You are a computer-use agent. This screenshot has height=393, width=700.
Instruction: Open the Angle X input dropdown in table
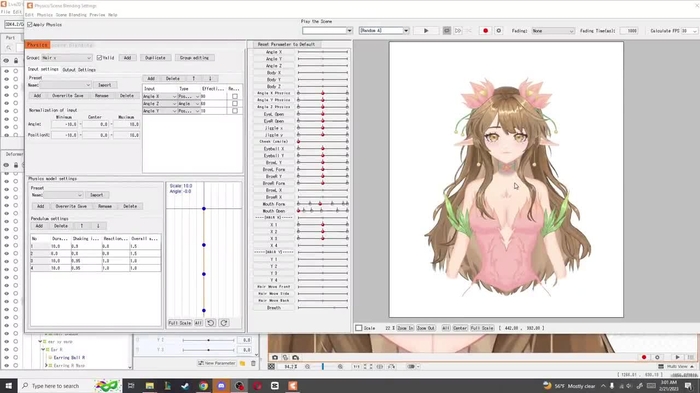(159, 96)
